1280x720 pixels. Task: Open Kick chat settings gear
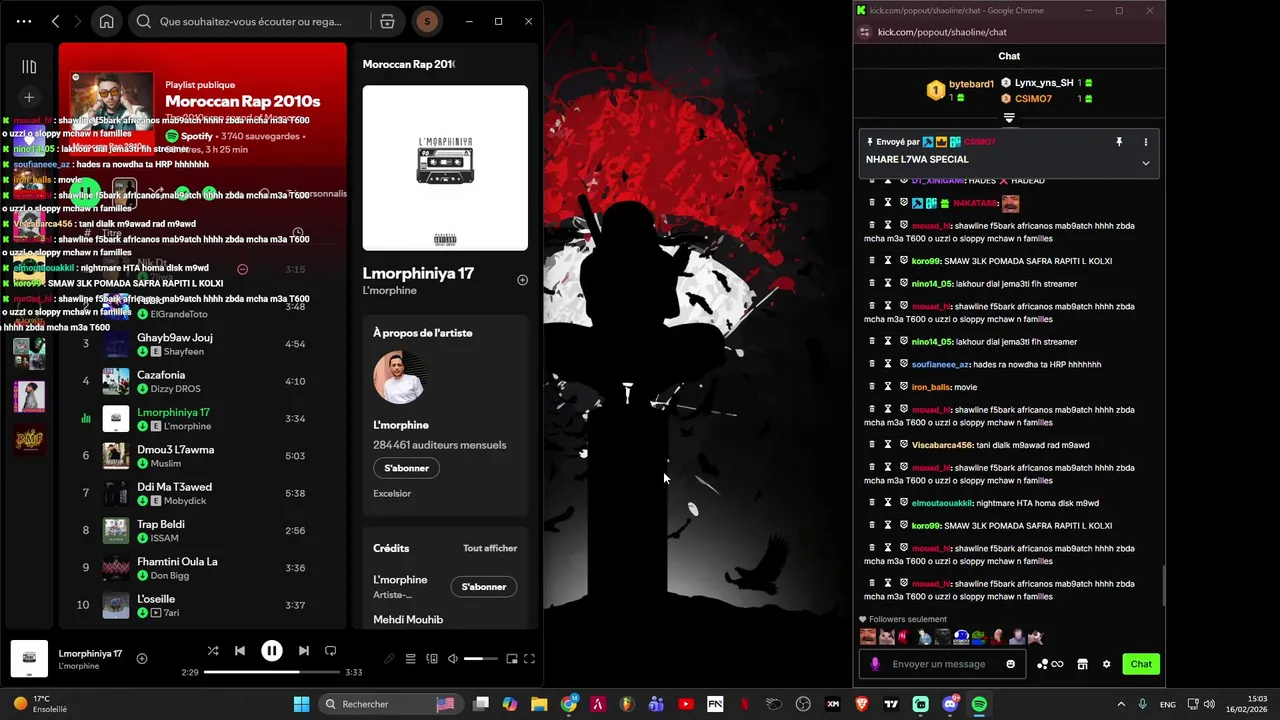click(x=1106, y=664)
